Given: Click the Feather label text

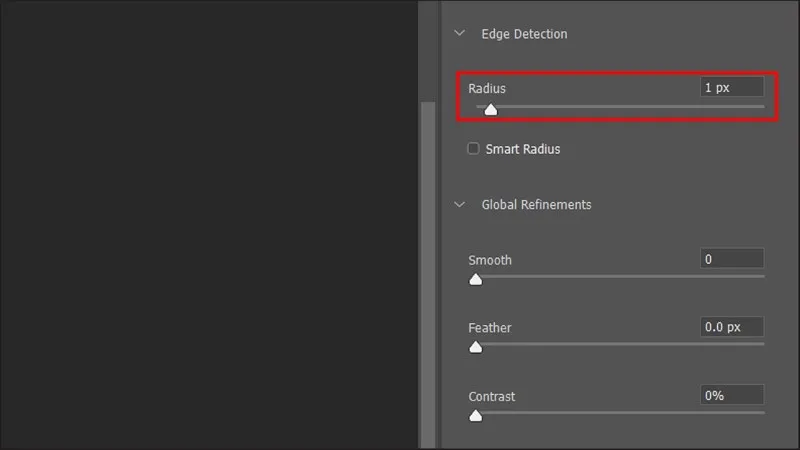Looking at the screenshot, I should tap(490, 328).
